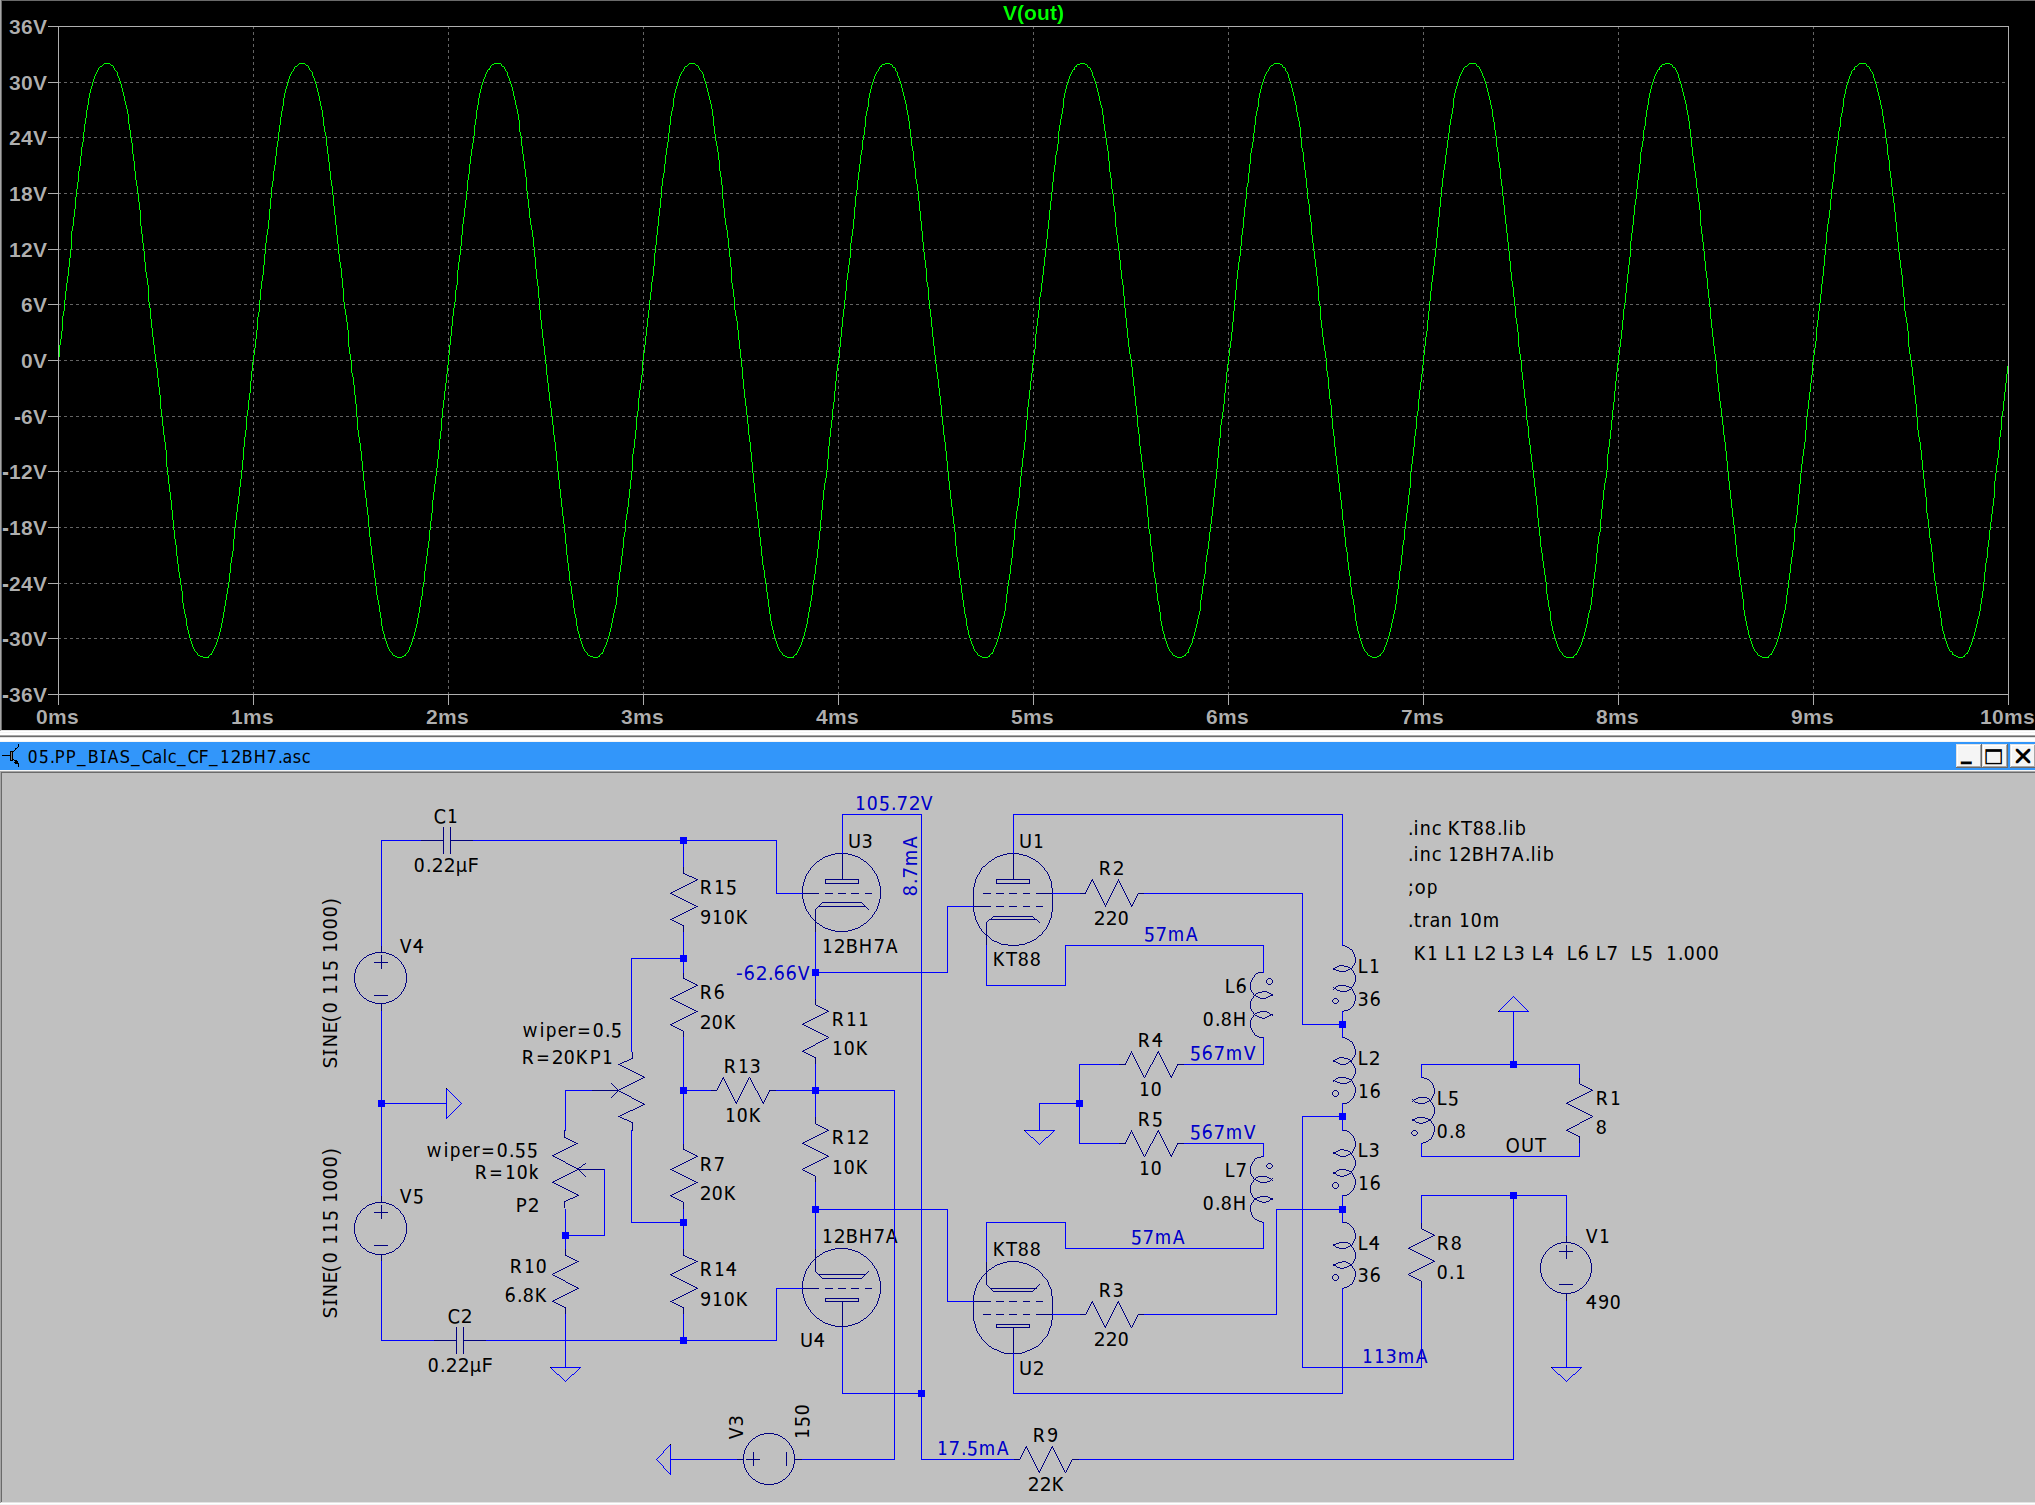Select inductor L1 winding
The width and height of the screenshot is (2035, 1505).
tap(1342, 980)
